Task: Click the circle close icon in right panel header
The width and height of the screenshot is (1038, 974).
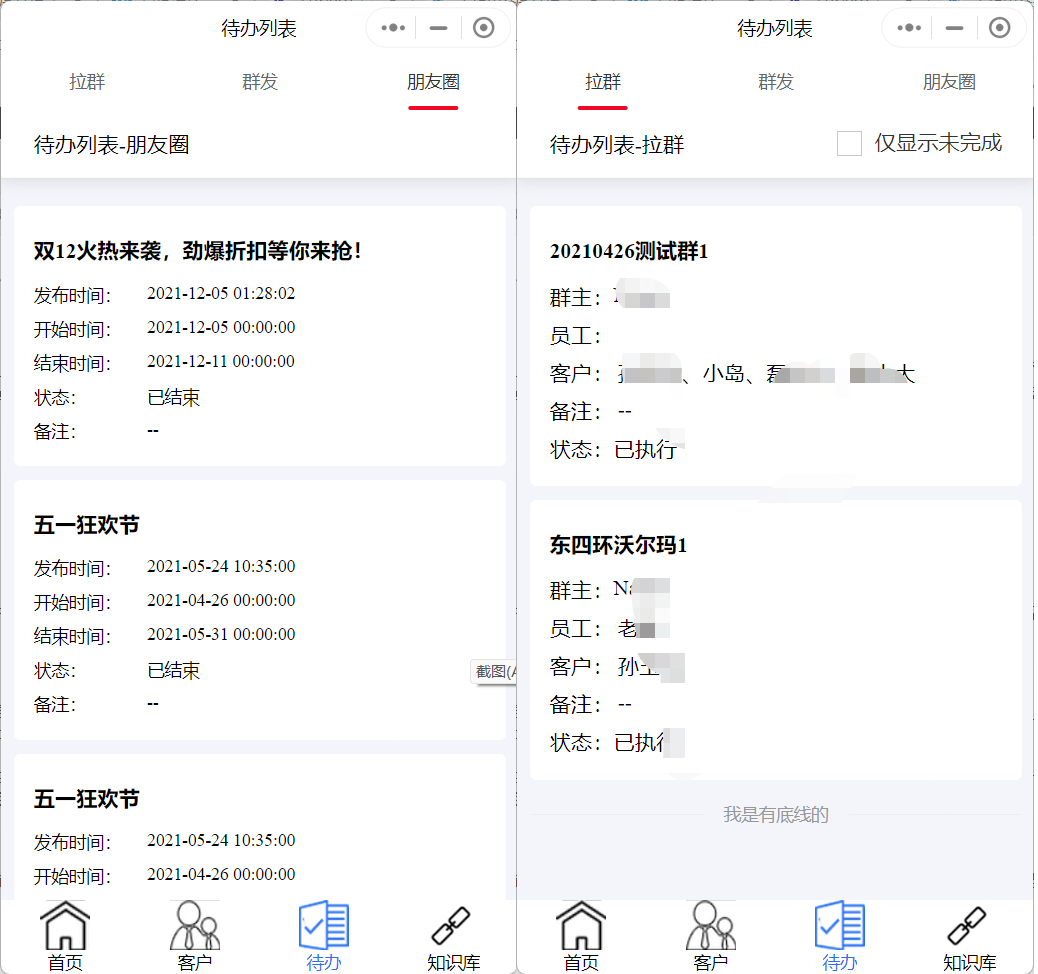Action: 999,28
